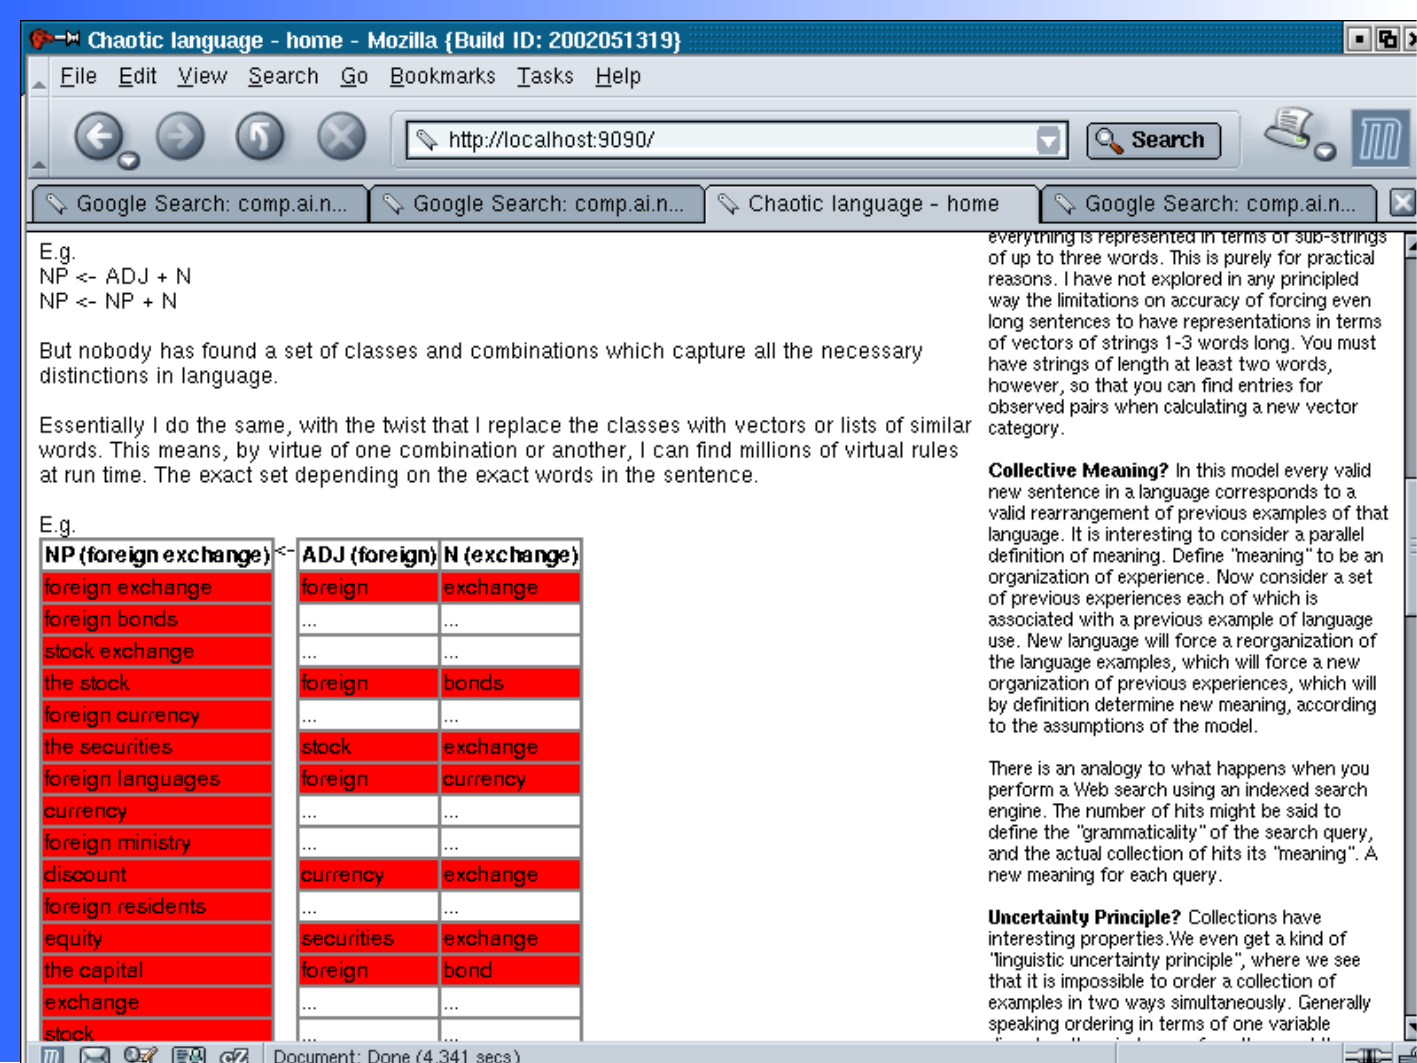Screen dimensions: 1417x1063
Task: Switch to the first Google Search tab
Action: [200, 204]
